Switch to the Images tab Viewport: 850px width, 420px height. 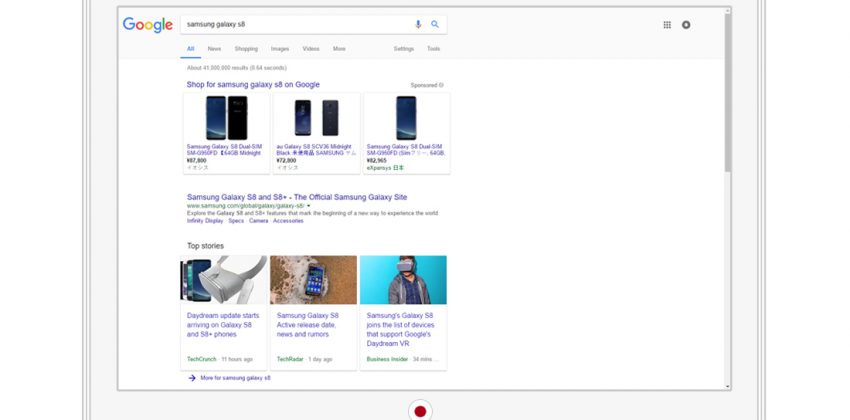(x=280, y=49)
